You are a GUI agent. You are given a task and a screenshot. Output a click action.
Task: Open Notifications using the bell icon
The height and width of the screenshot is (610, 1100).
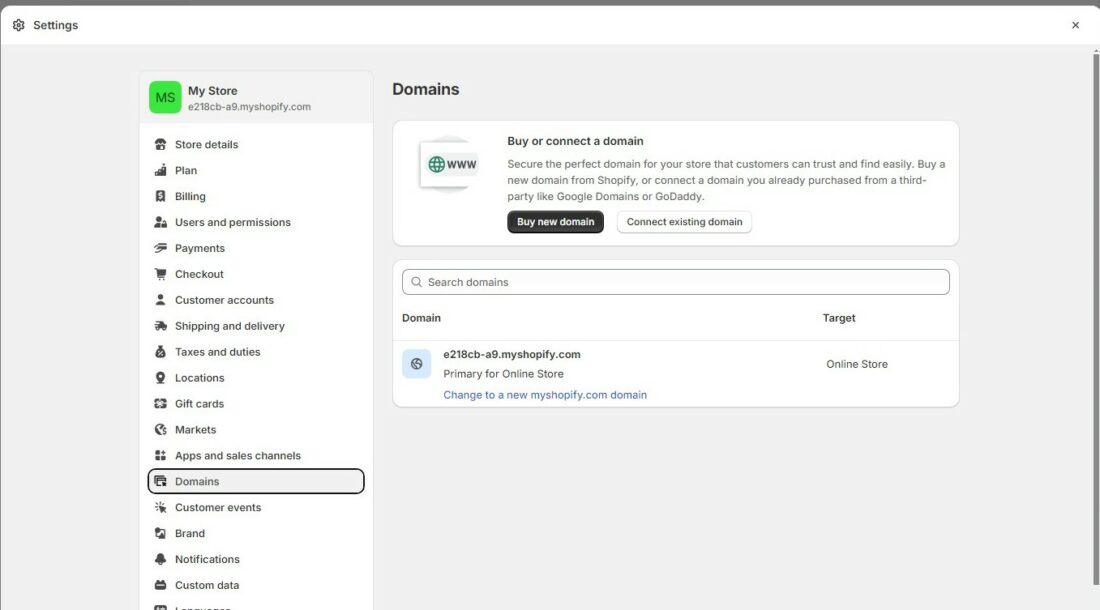click(161, 559)
